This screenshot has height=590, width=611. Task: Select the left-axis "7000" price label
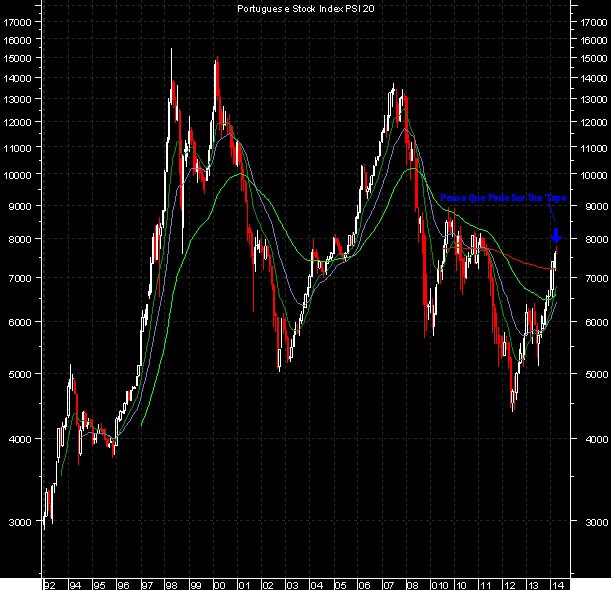point(20,278)
